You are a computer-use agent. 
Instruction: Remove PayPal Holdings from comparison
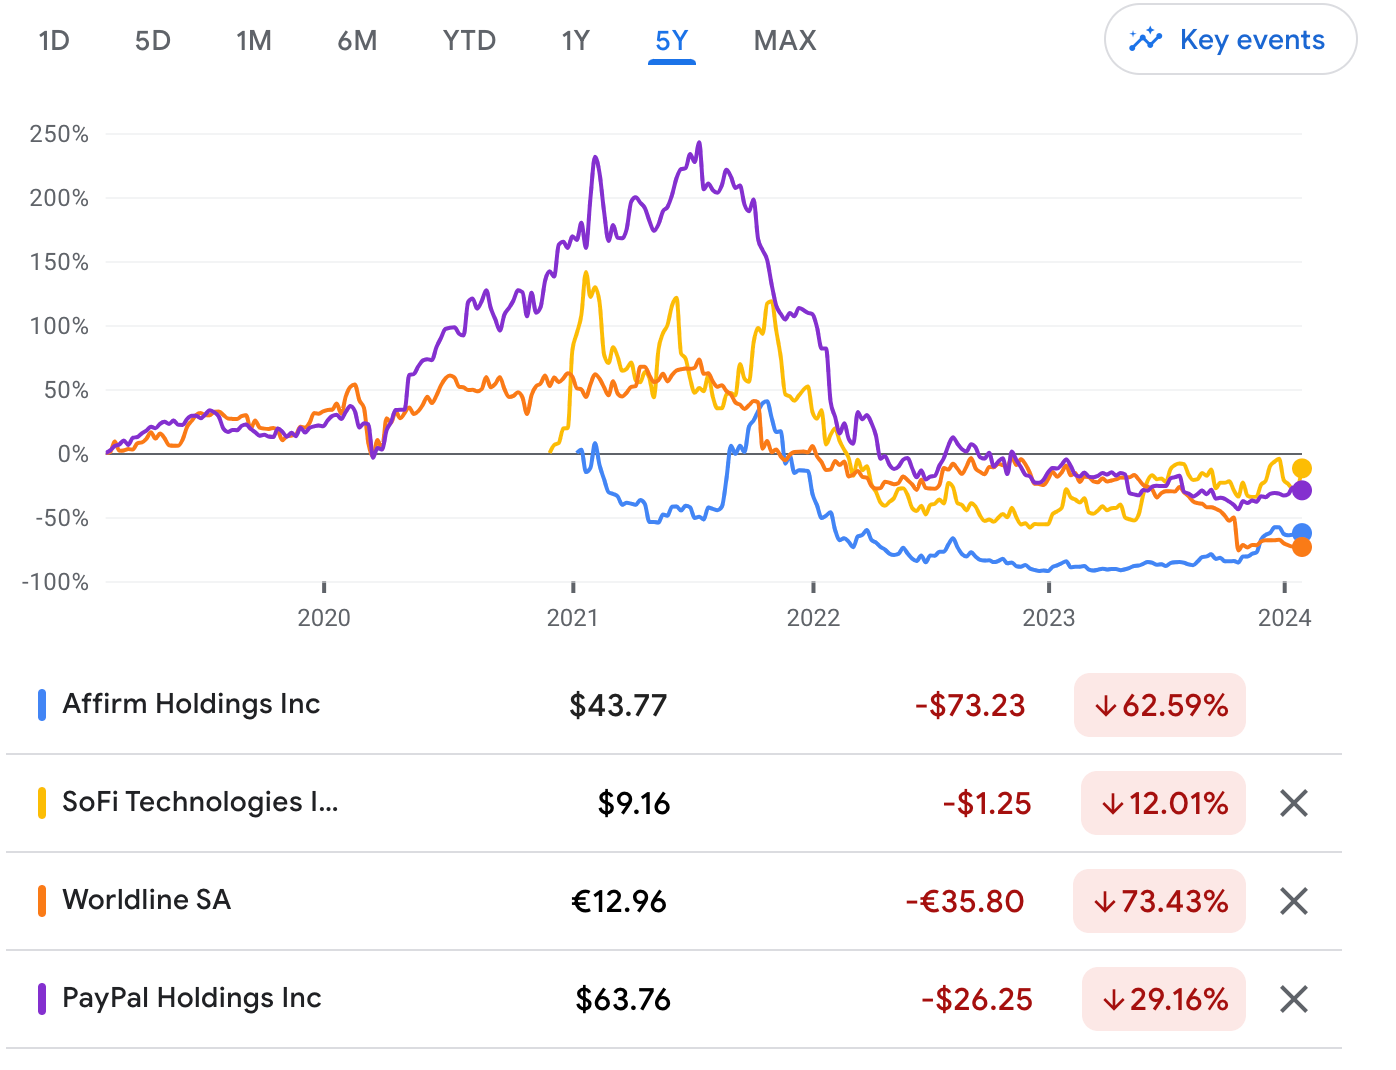point(1294,999)
